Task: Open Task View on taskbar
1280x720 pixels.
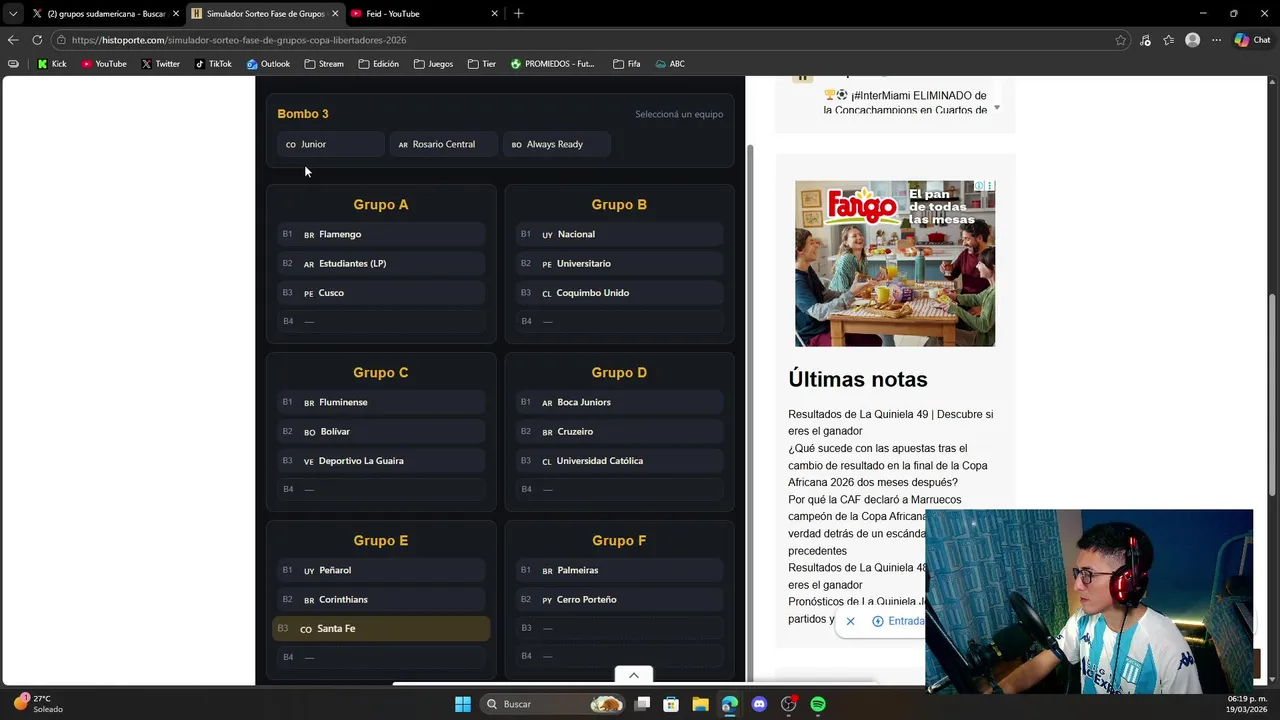Action: (642, 704)
